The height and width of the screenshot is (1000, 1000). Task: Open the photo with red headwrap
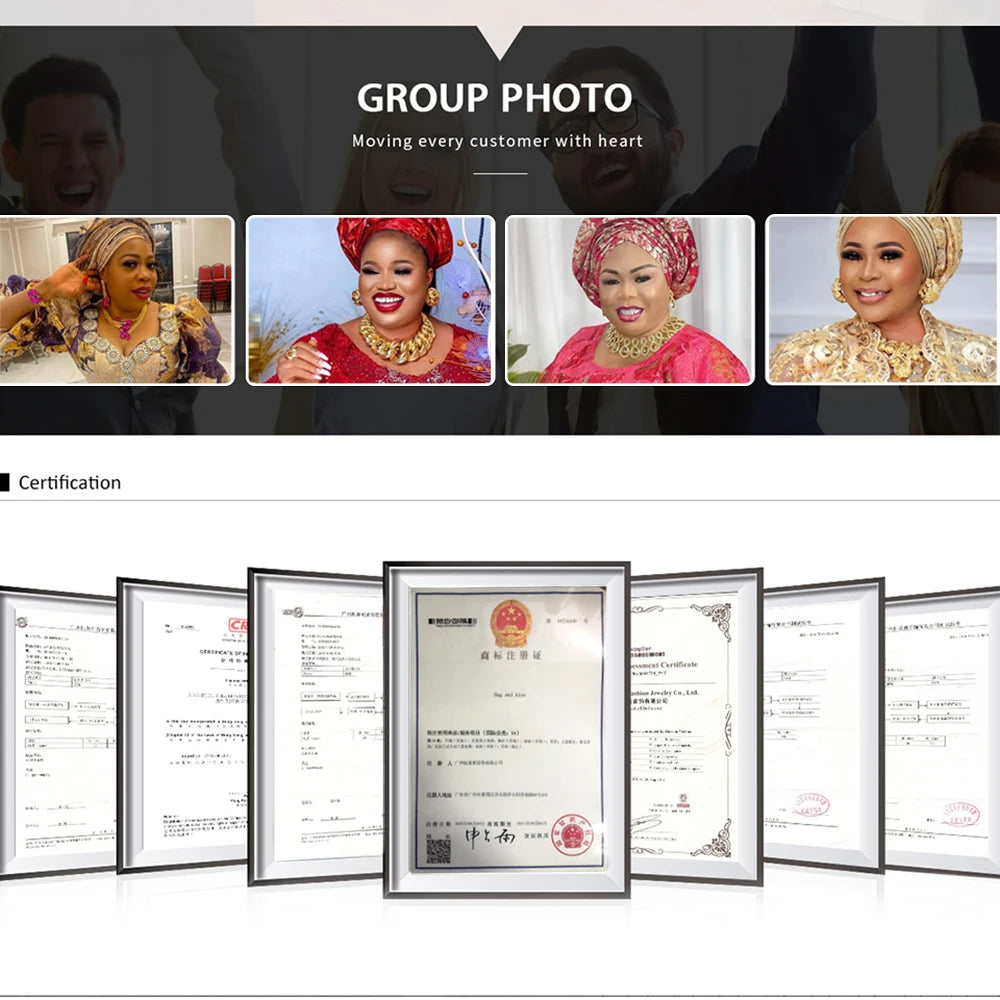pyautogui.click(x=370, y=300)
